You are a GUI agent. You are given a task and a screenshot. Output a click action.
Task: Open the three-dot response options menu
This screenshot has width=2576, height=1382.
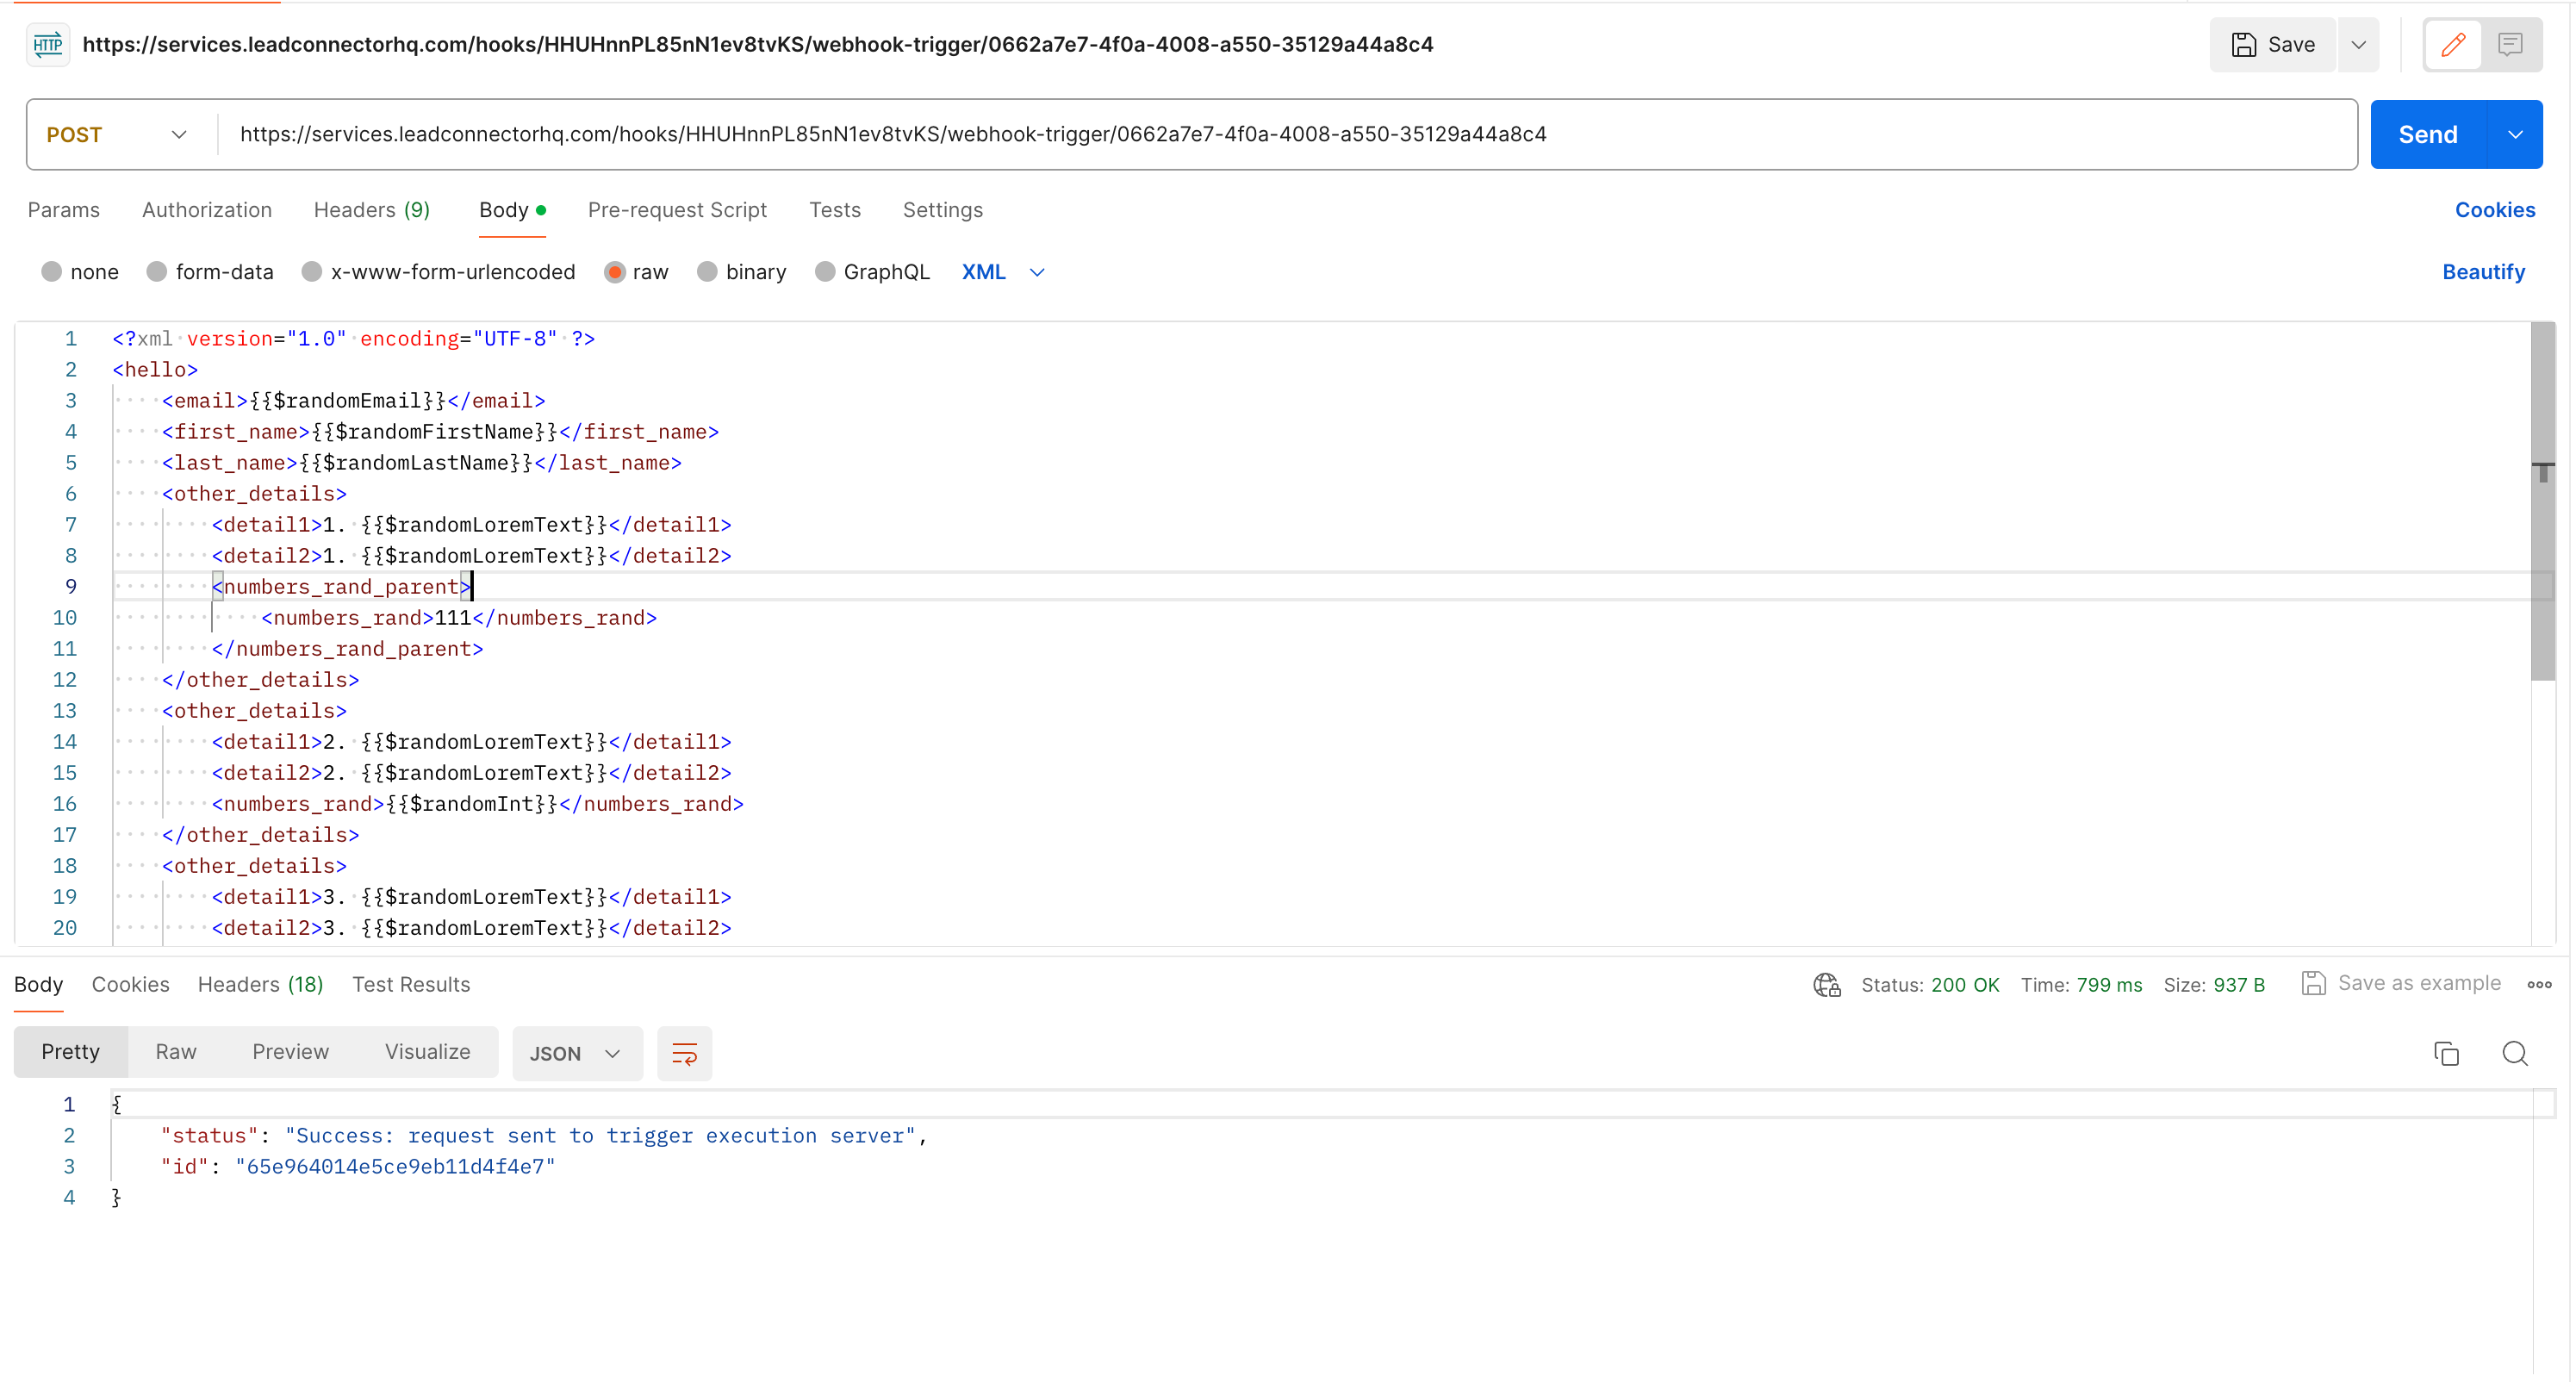coord(2539,985)
